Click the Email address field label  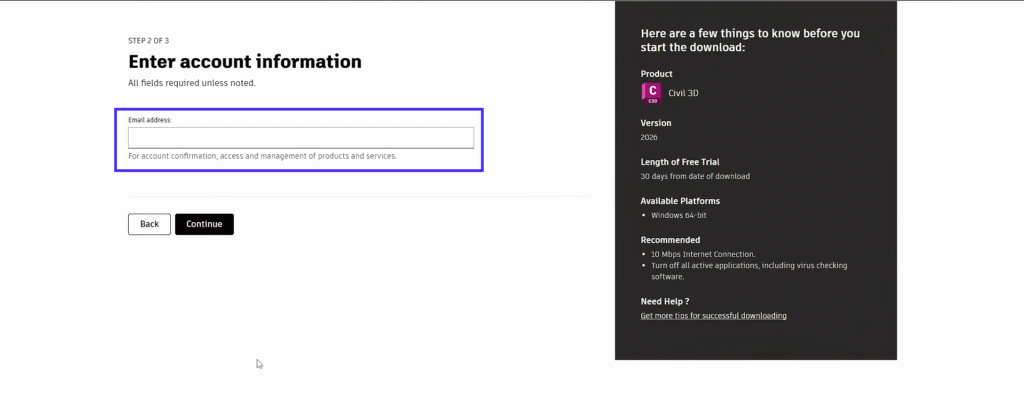coord(150,120)
